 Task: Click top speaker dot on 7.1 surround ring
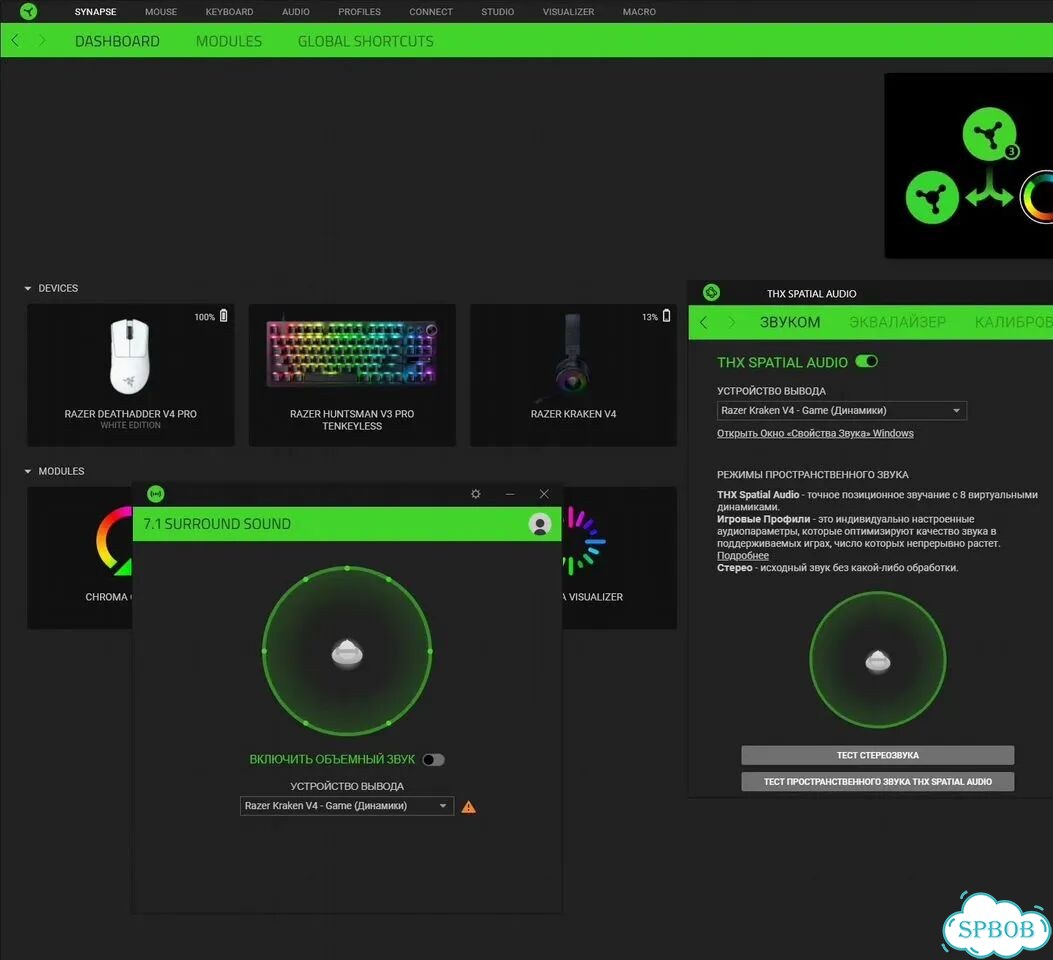[347, 568]
